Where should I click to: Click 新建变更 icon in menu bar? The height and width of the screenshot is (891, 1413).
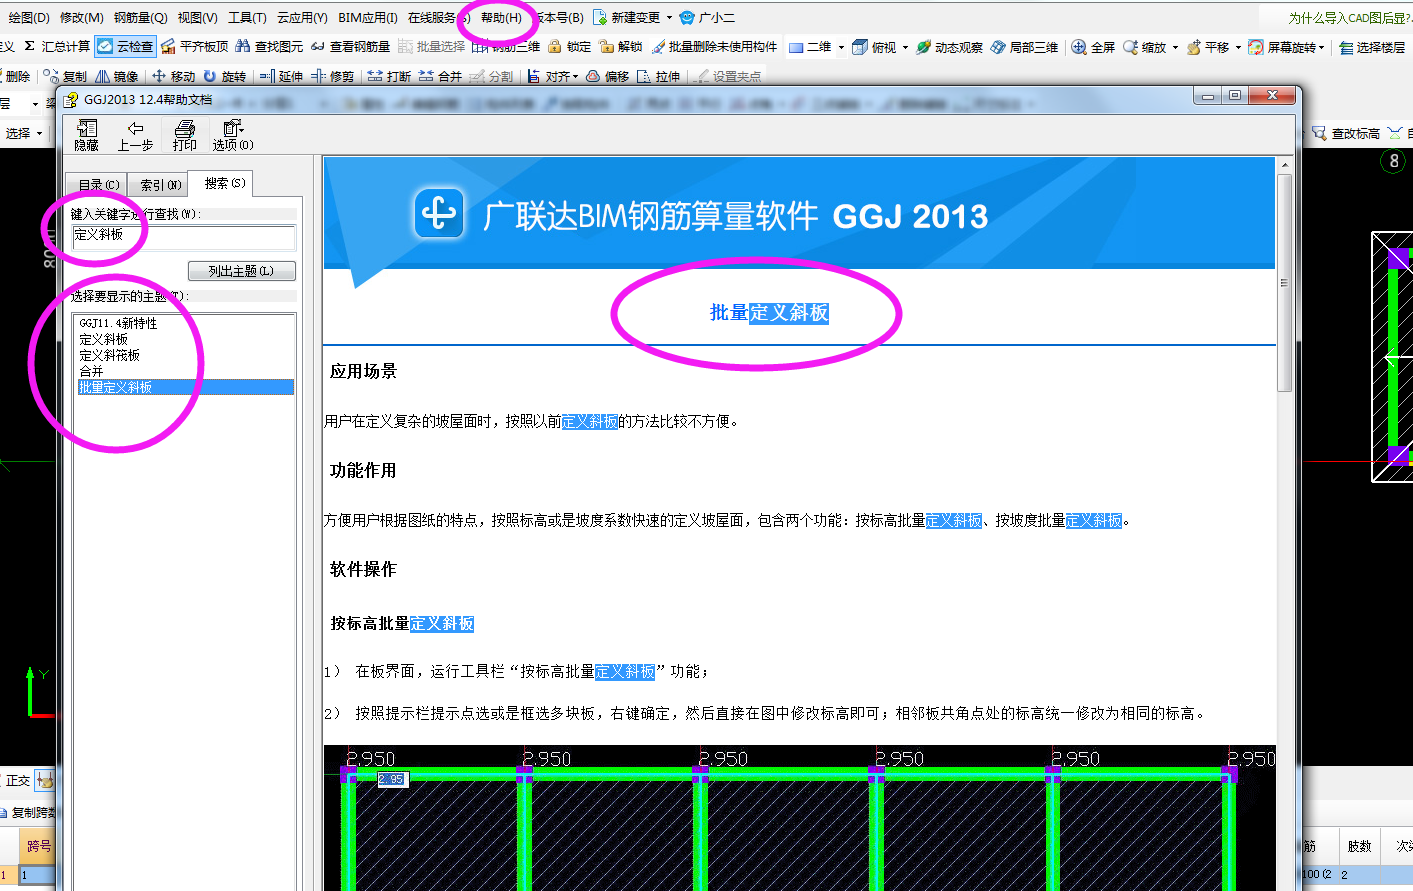coord(600,17)
